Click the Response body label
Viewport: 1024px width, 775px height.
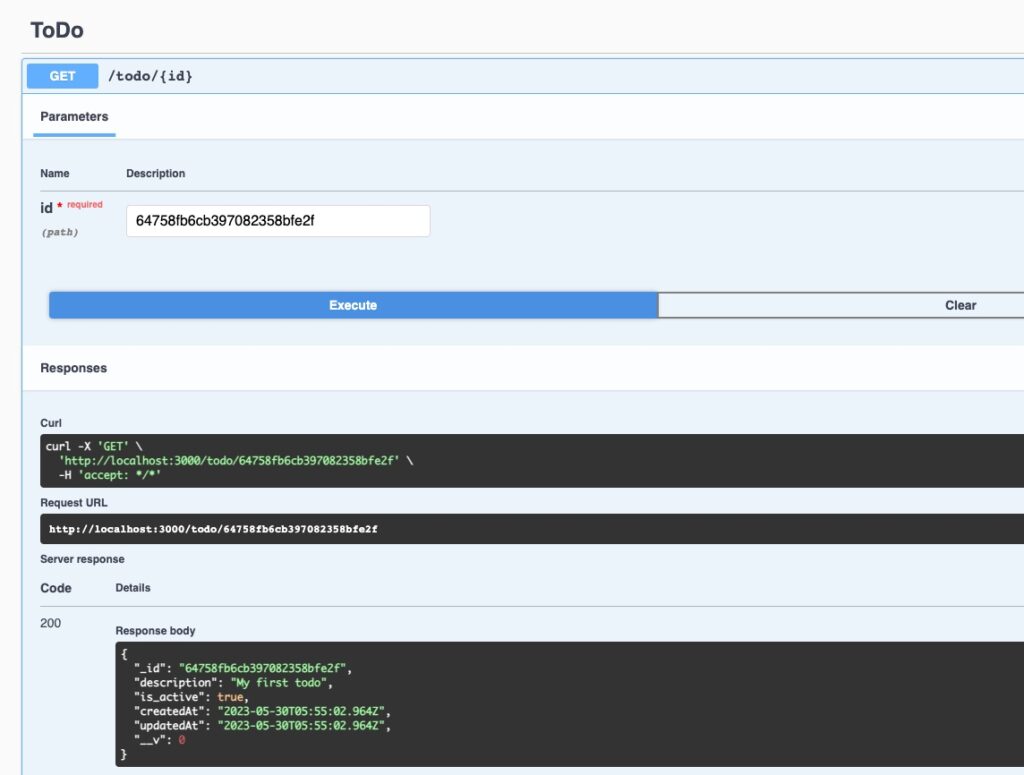pos(155,631)
